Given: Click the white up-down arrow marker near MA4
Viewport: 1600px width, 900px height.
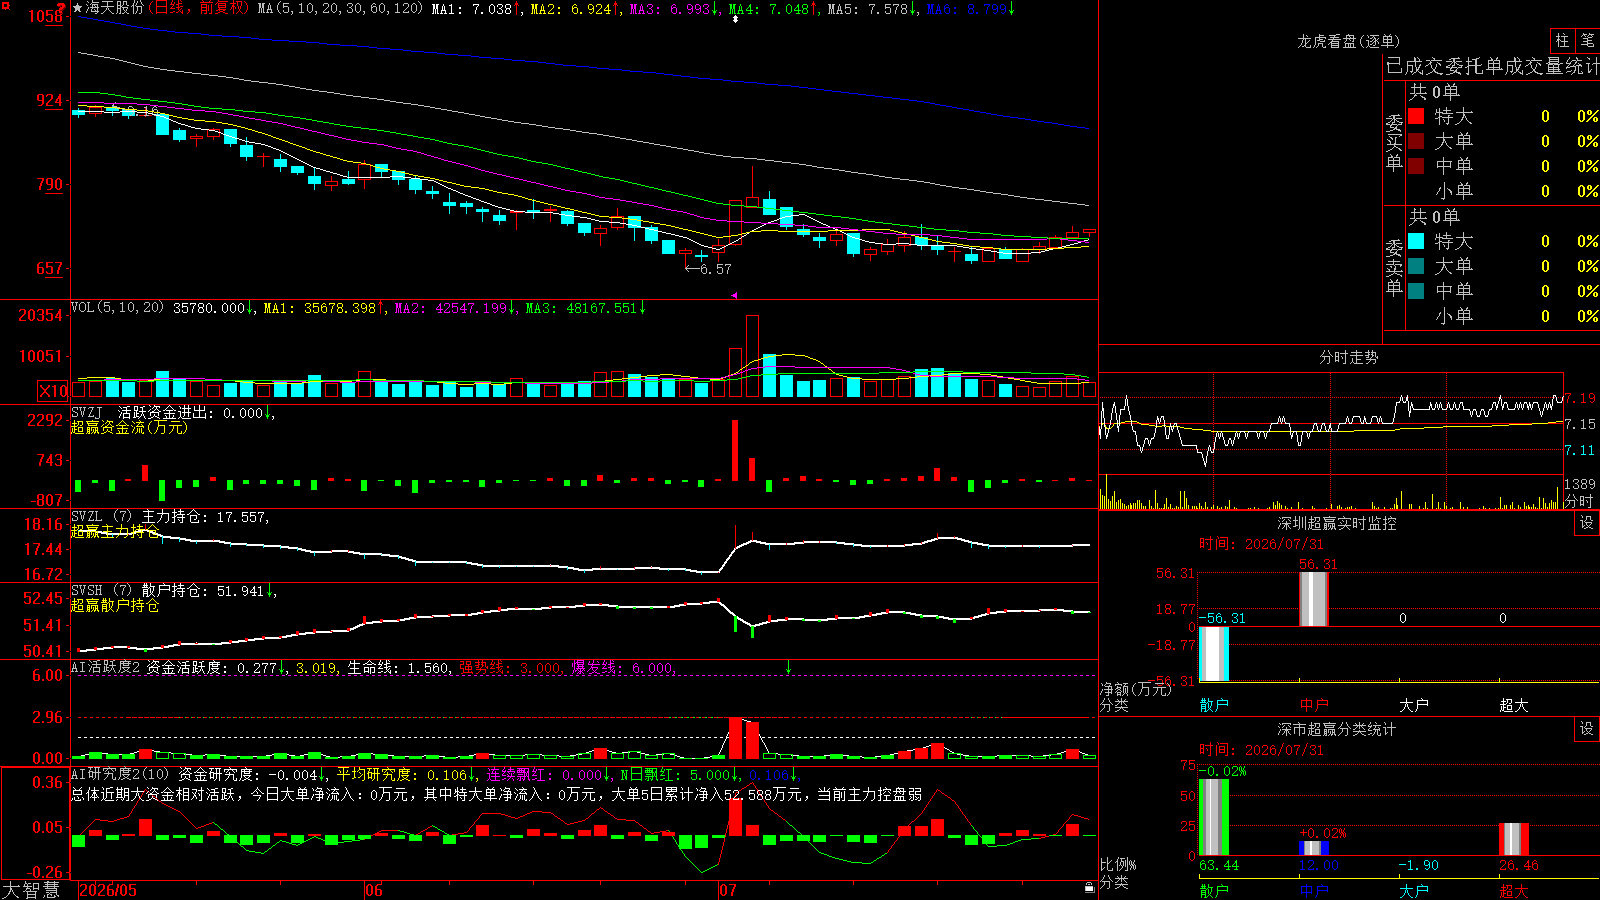Looking at the screenshot, I should point(736,19).
